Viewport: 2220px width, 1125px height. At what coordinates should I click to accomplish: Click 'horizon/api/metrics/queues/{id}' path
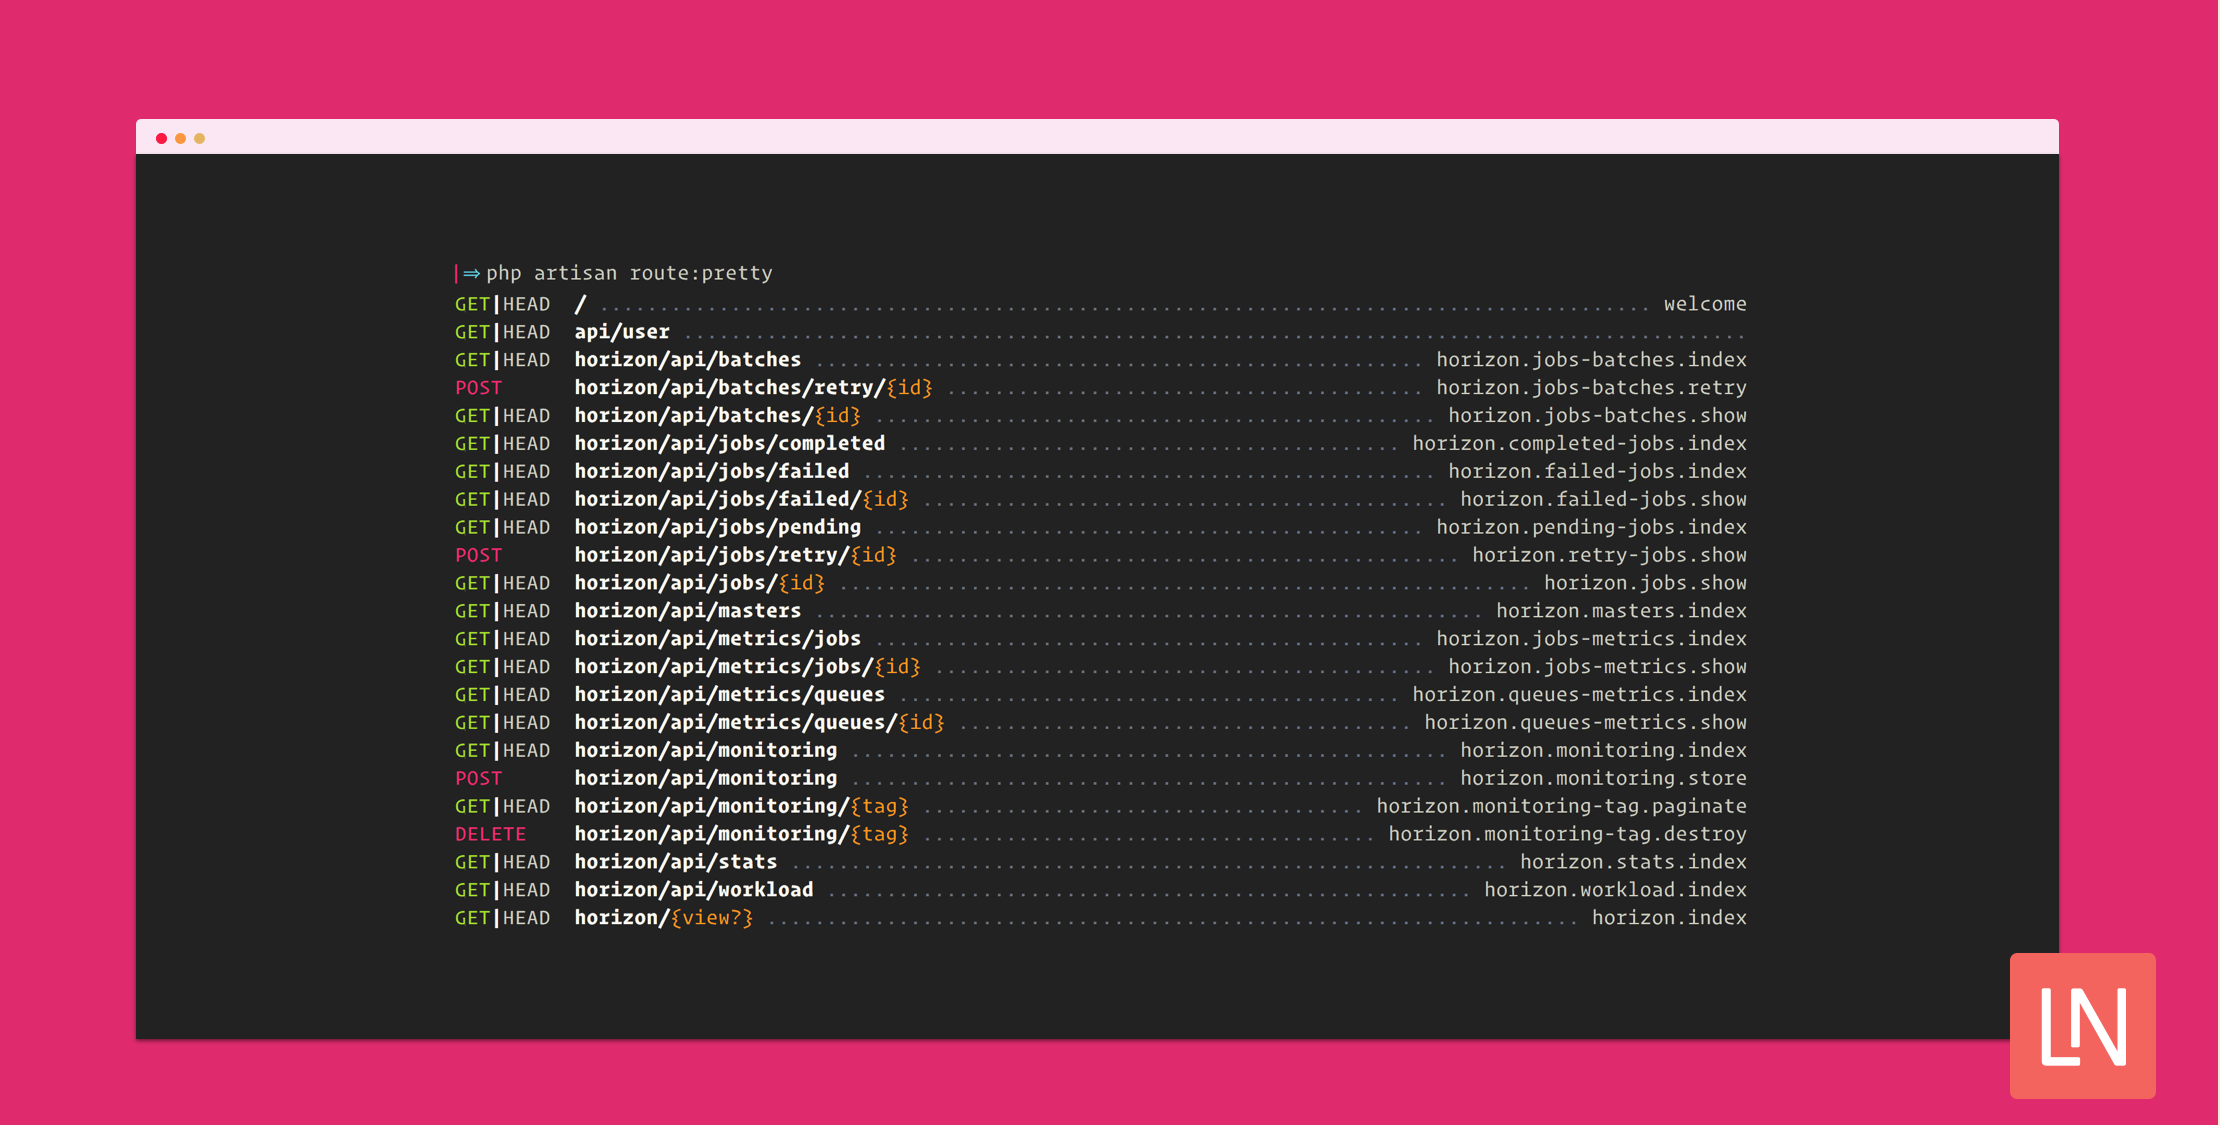(x=759, y=723)
